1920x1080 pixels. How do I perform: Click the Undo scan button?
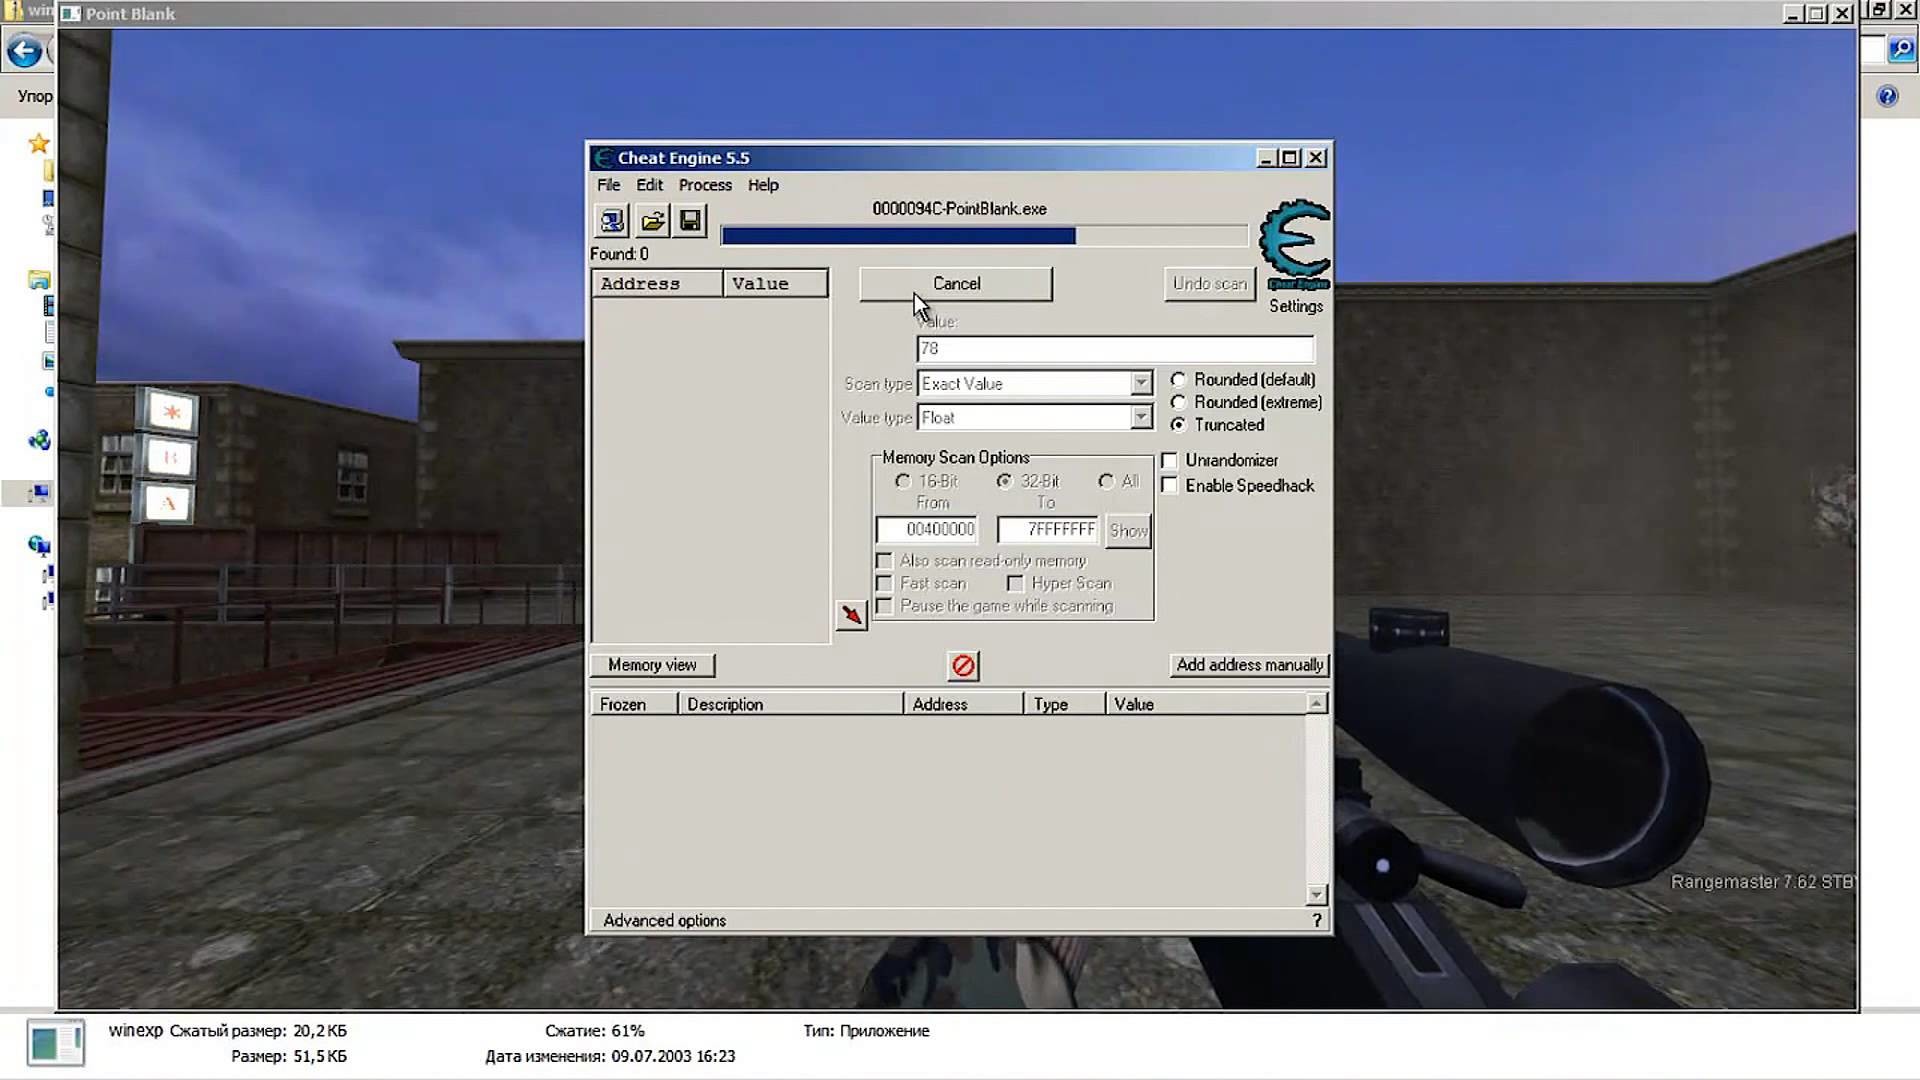tap(1209, 284)
